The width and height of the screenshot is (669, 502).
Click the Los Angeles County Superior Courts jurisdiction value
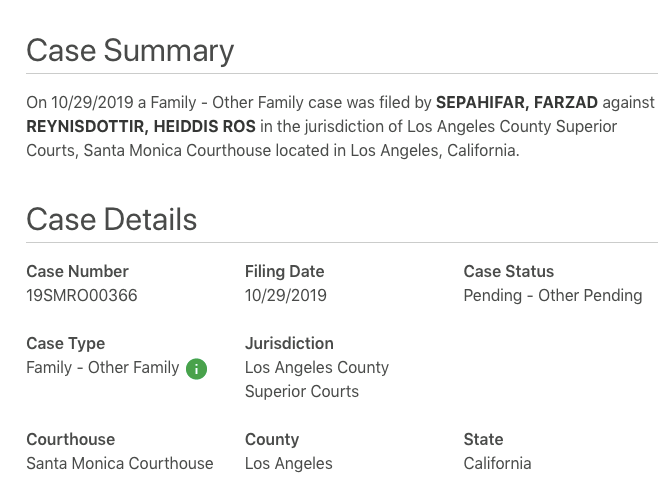317,379
